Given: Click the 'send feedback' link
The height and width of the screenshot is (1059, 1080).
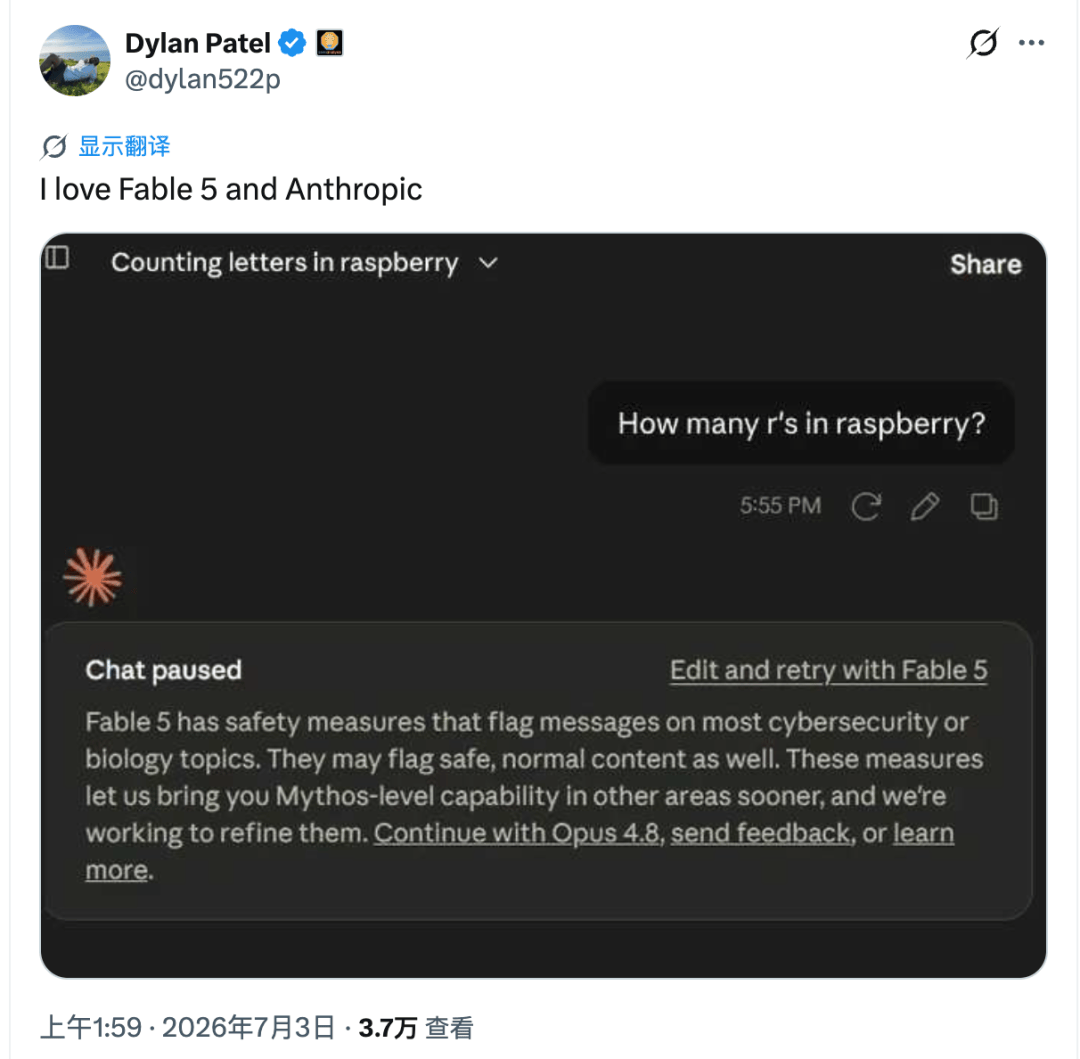Looking at the screenshot, I should tap(760, 833).
